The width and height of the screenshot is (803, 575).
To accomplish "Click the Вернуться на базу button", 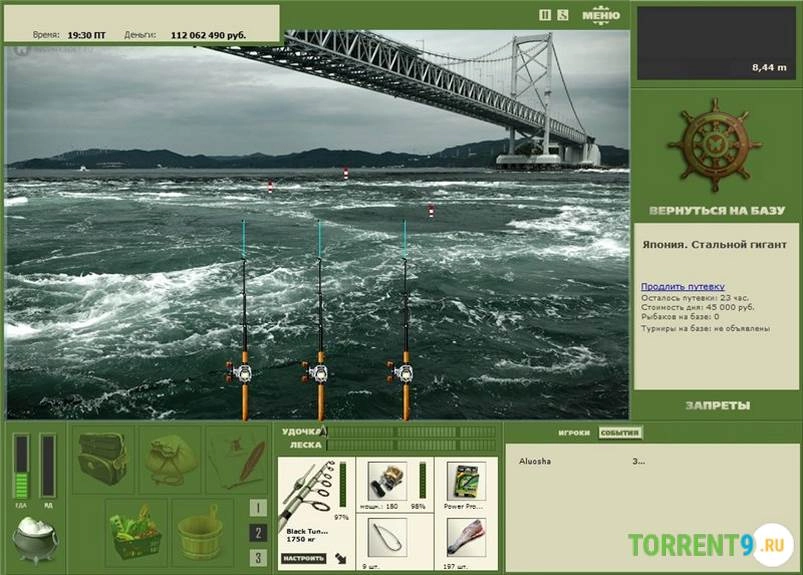I will (715, 211).
